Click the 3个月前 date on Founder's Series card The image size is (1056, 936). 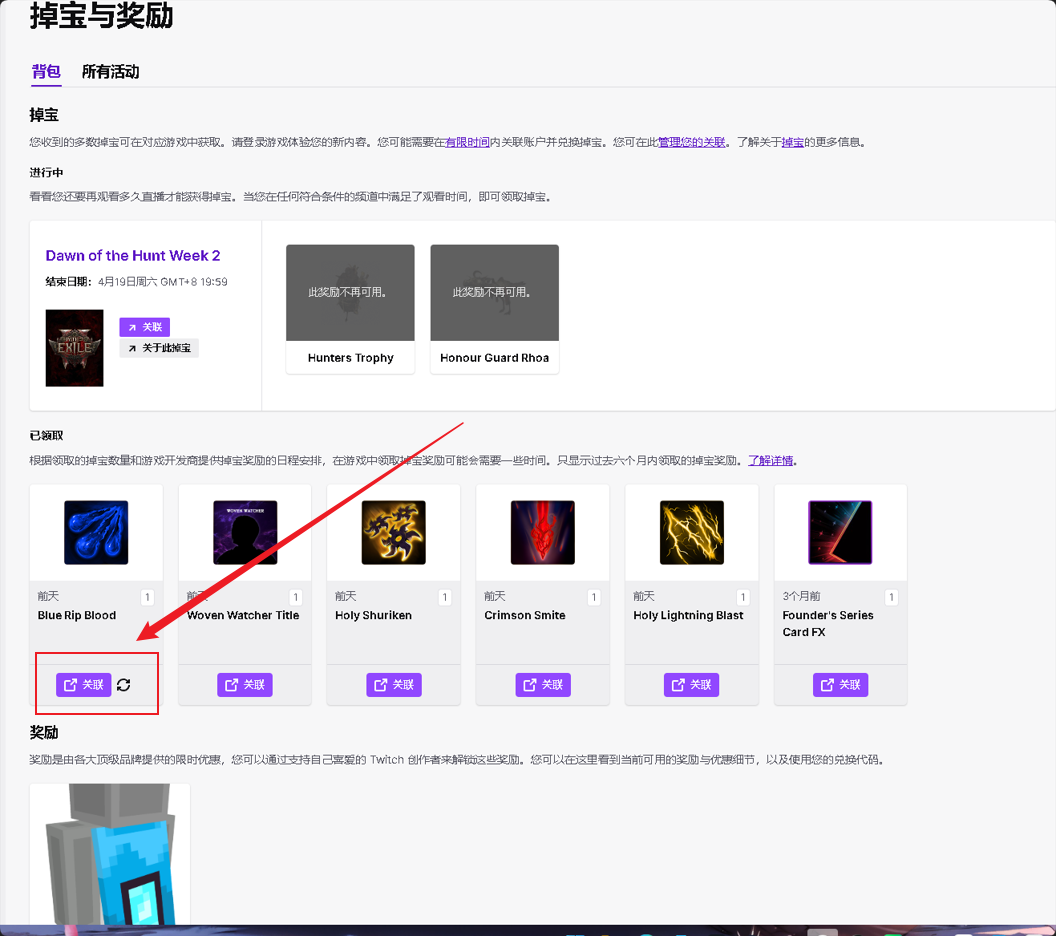tap(801, 597)
